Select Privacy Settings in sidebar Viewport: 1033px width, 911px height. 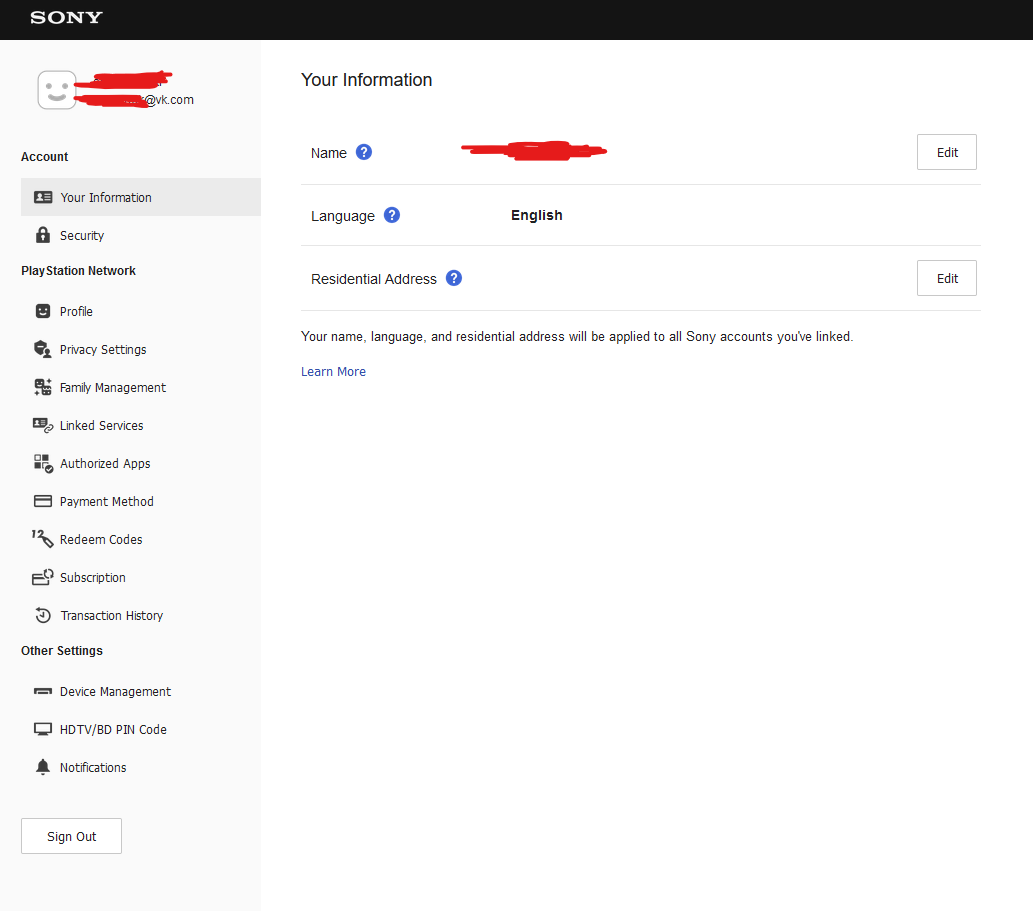point(141,349)
